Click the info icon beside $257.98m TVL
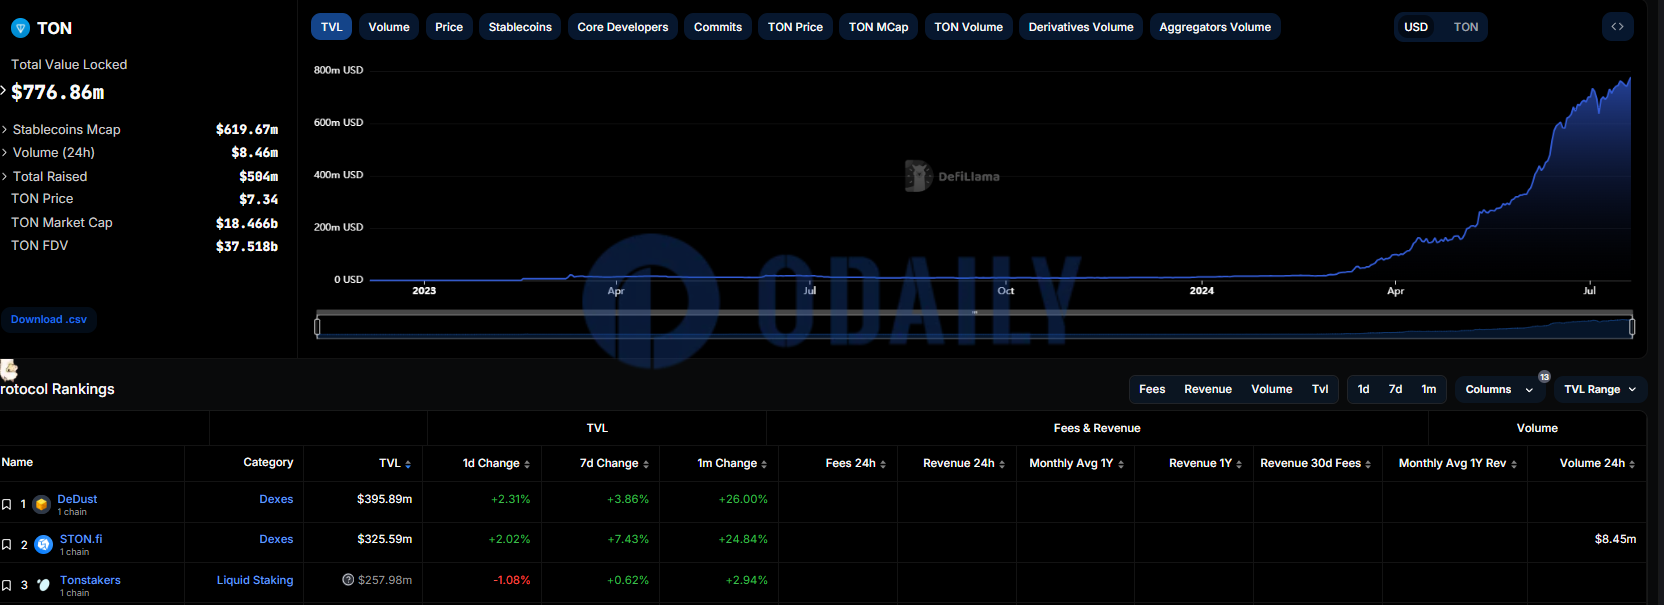 tap(348, 580)
